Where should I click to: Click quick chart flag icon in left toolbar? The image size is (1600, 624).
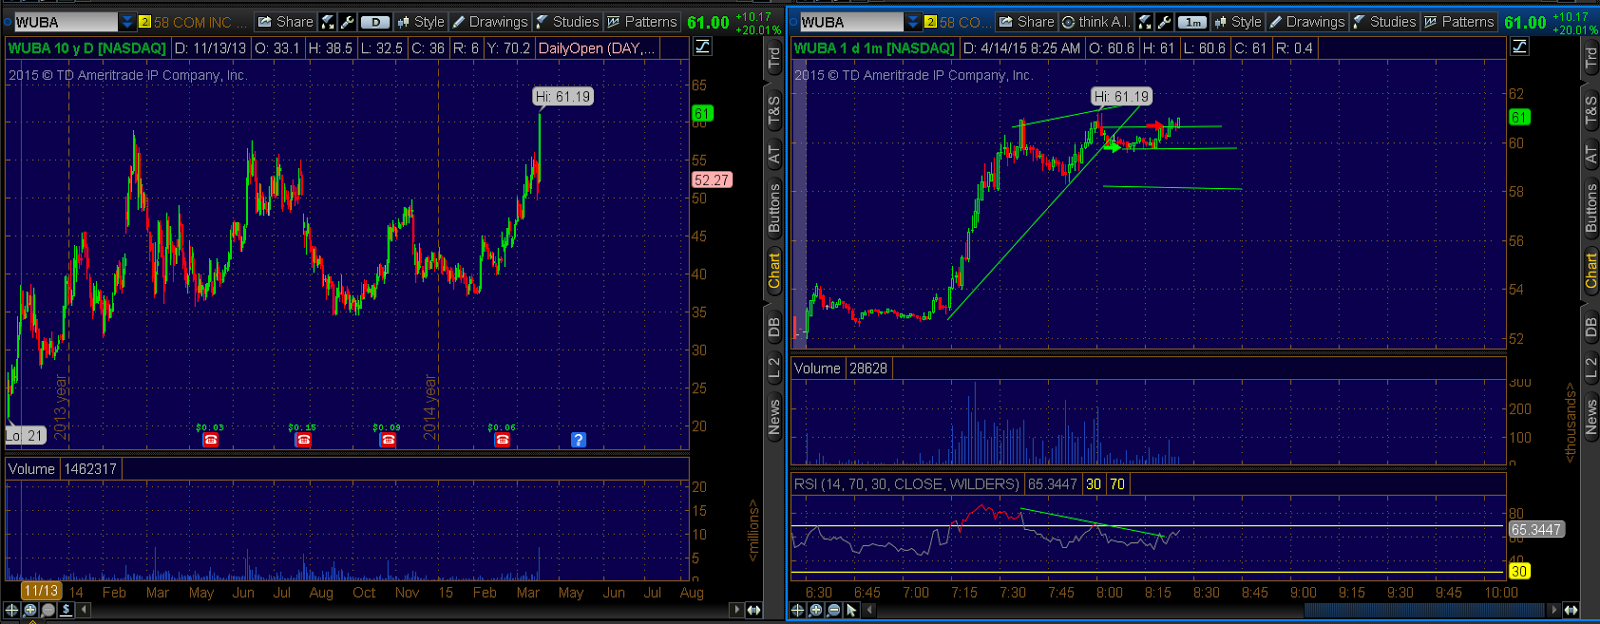328,22
